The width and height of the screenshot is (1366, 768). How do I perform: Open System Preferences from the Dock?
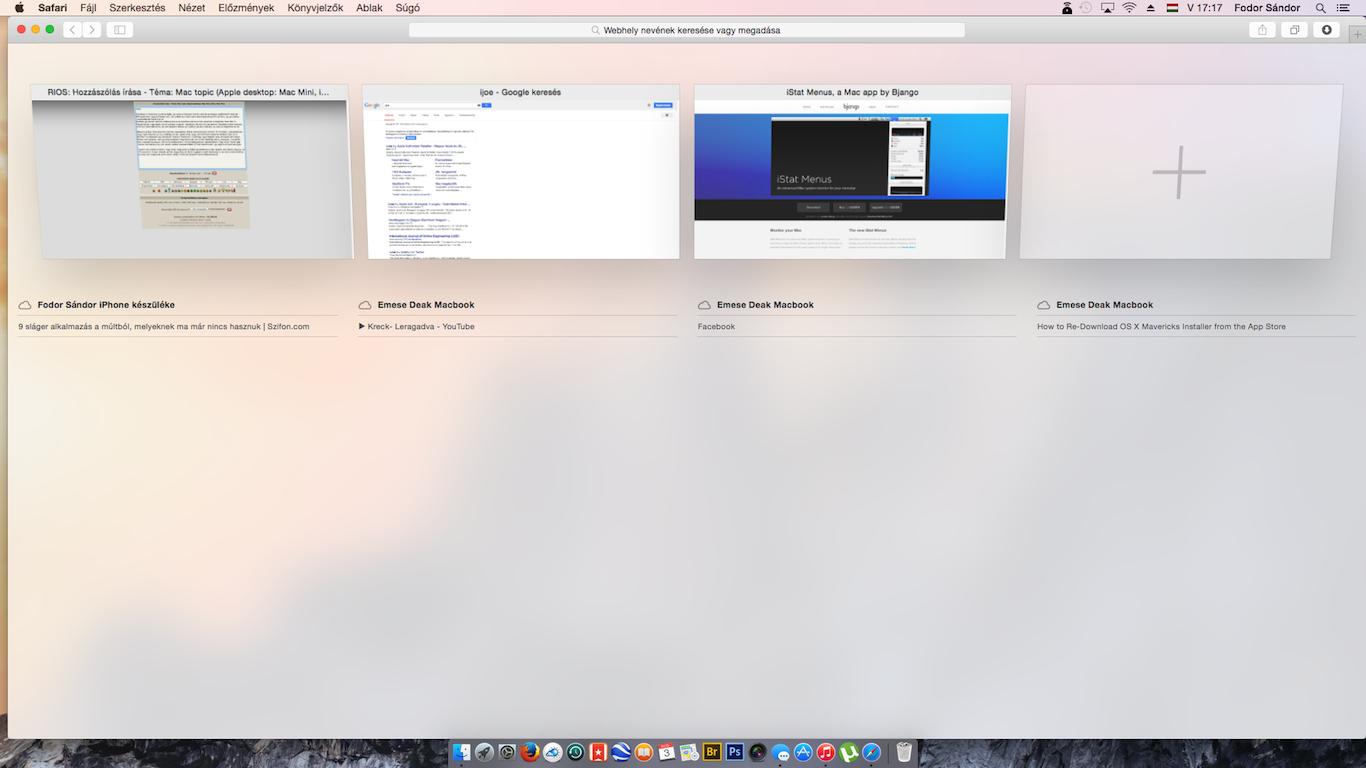(x=507, y=752)
